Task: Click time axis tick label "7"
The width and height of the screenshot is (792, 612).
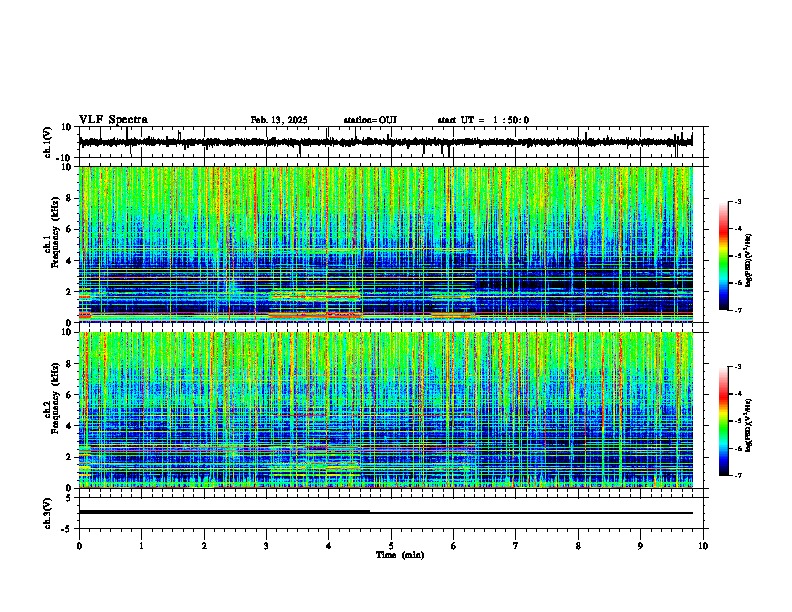Action: pyautogui.click(x=516, y=546)
